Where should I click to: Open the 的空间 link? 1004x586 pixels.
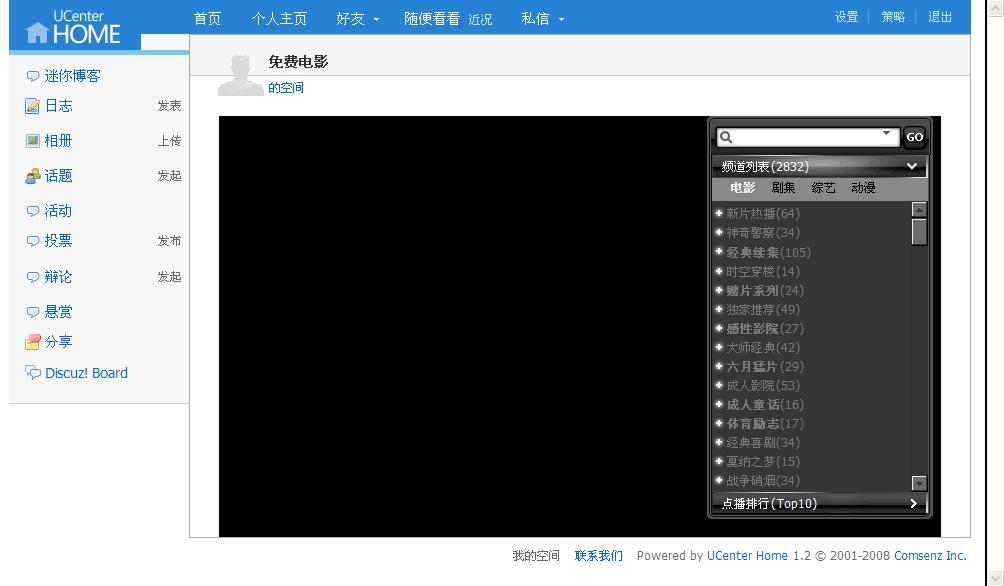[286, 88]
